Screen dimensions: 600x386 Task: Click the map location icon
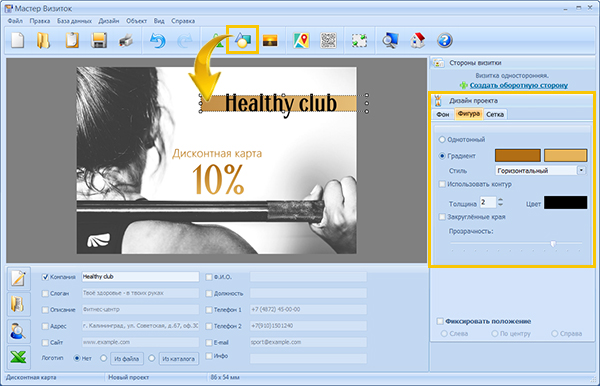pos(301,40)
